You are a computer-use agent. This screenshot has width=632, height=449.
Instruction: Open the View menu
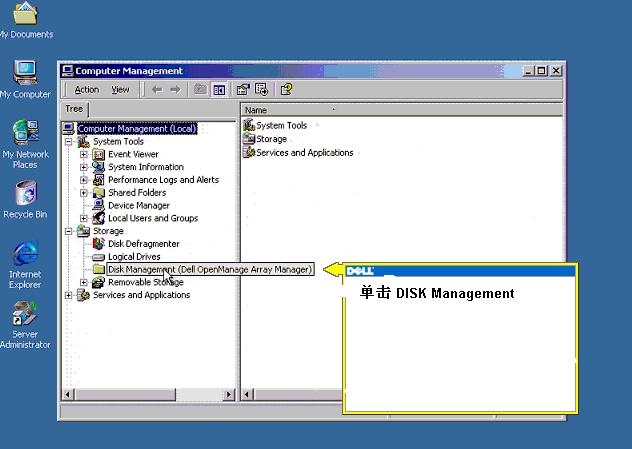(x=120, y=89)
